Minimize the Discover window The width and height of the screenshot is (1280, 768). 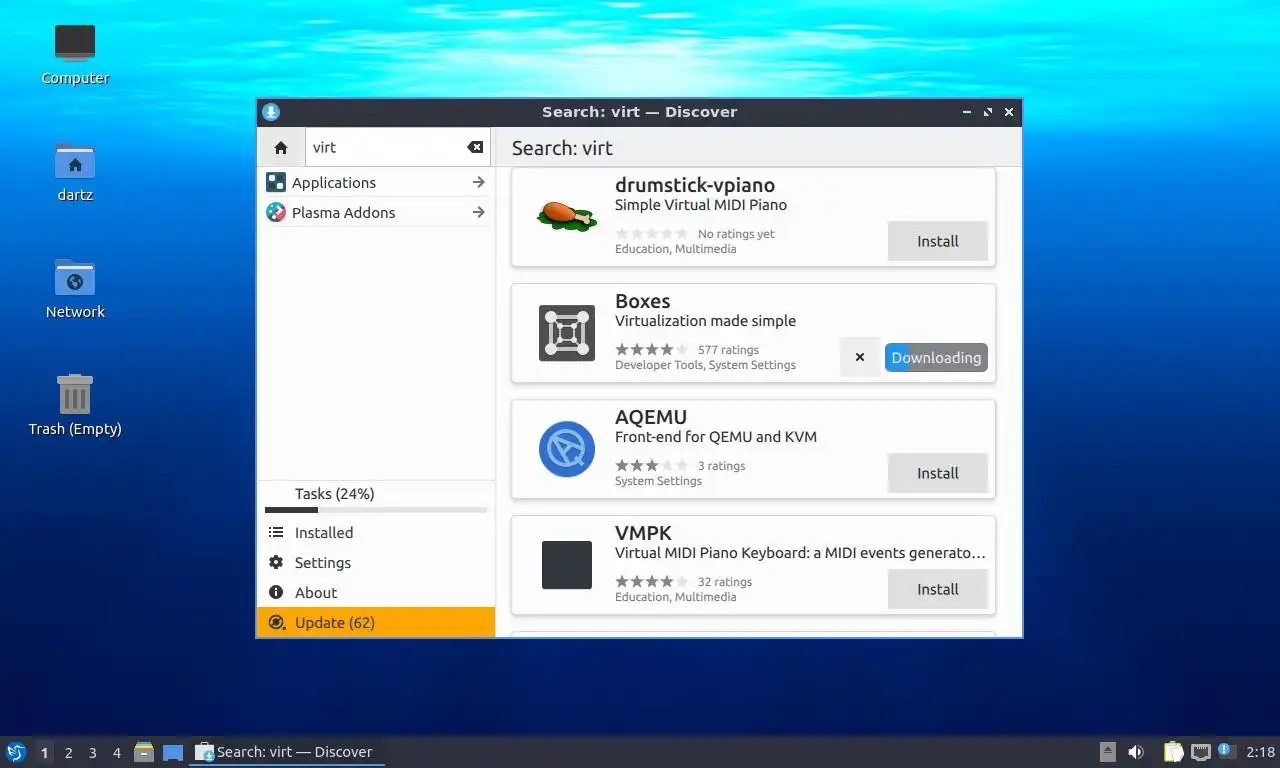coord(967,112)
